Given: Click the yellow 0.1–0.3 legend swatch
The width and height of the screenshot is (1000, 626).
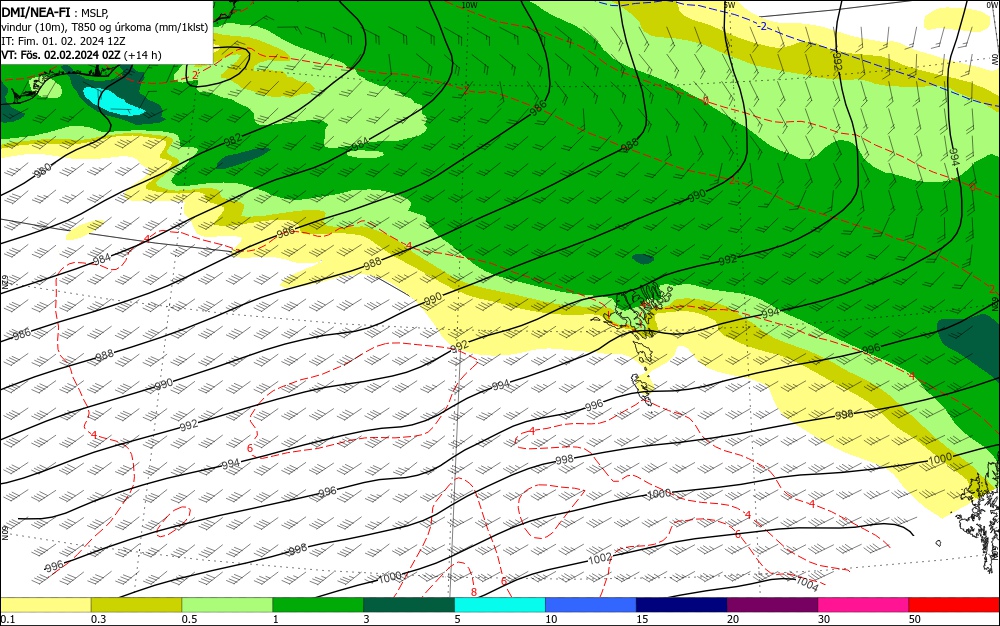Looking at the screenshot, I should pyautogui.click(x=46, y=605).
